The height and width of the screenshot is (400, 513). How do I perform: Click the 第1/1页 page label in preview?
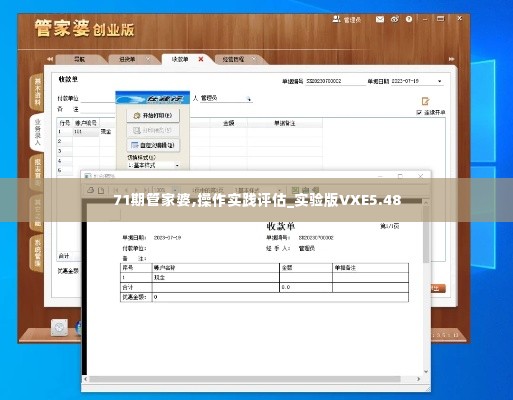point(390,226)
